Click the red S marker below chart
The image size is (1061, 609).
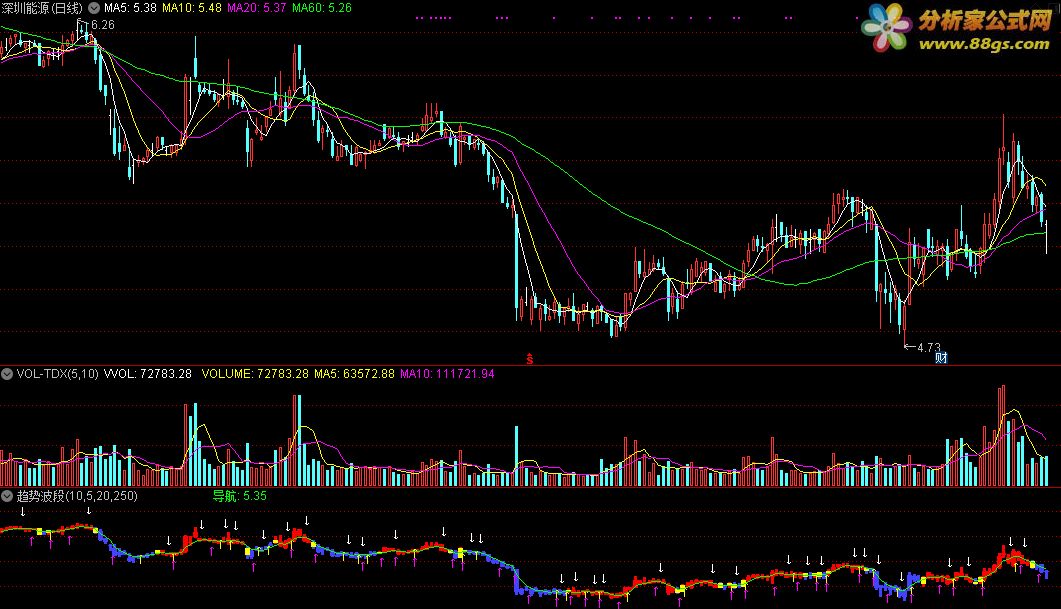coord(529,359)
